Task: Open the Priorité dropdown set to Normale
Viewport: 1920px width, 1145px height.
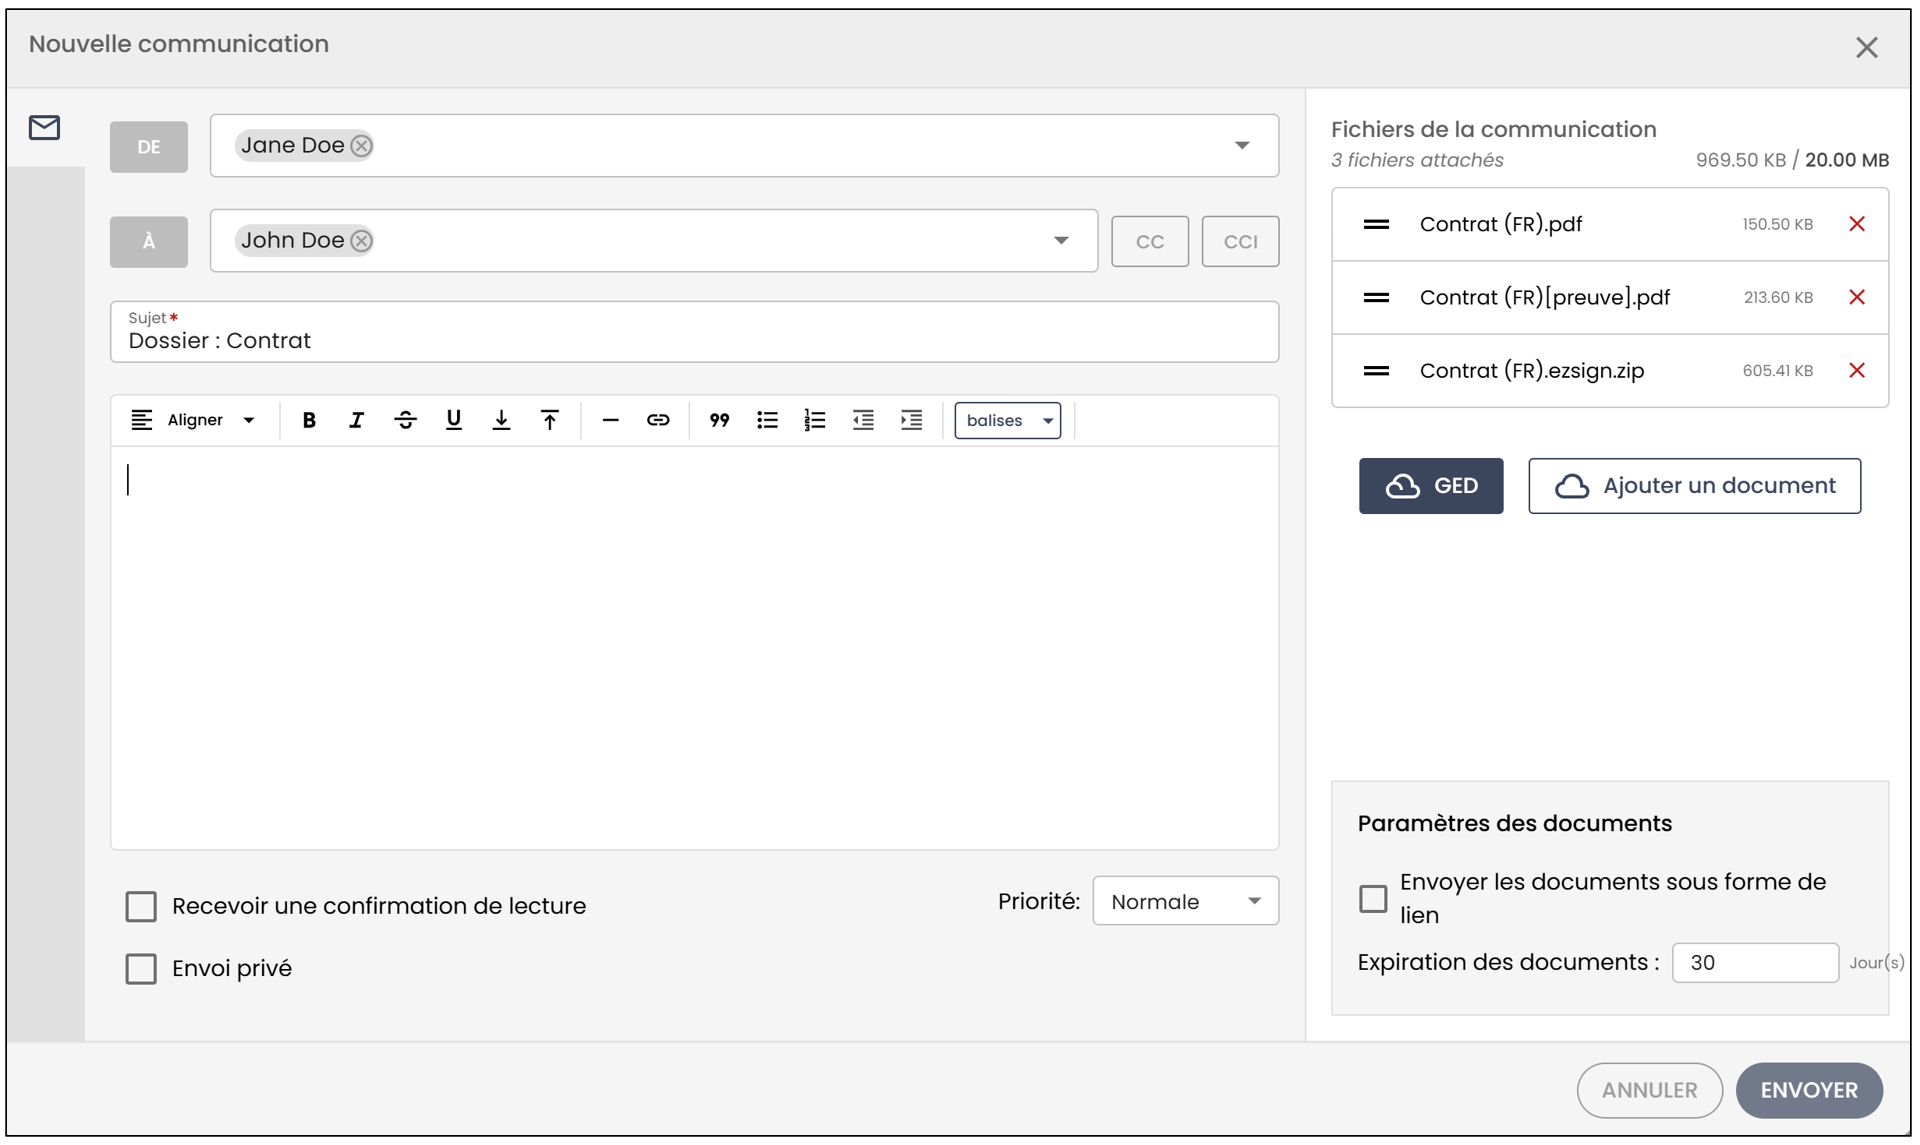Action: click(1185, 901)
